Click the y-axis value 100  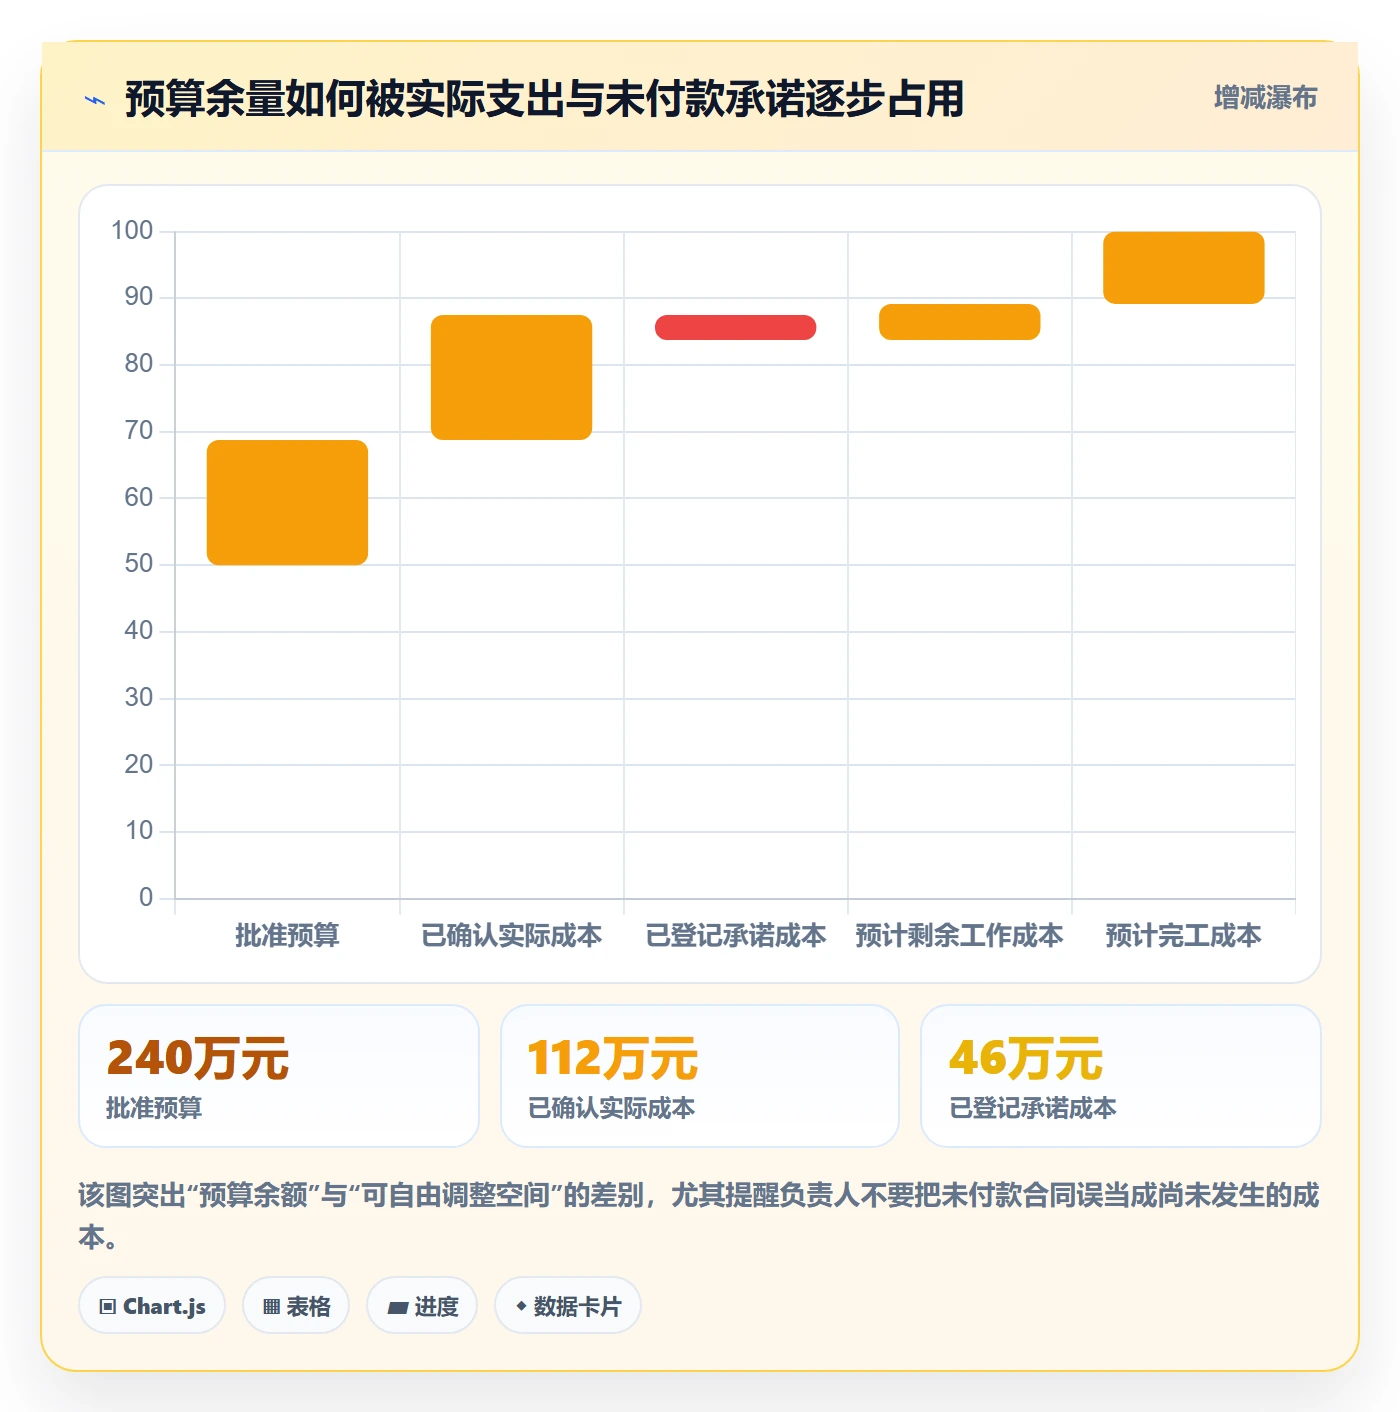pyautogui.click(x=132, y=230)
